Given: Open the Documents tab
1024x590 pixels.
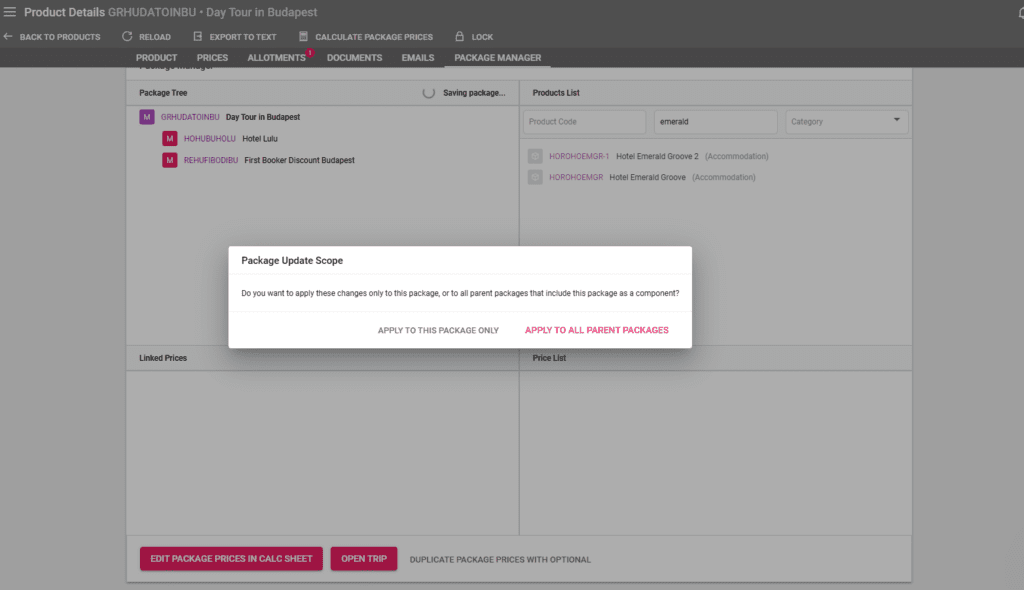Looking at the screenshot, I should [x=354, y=57].
